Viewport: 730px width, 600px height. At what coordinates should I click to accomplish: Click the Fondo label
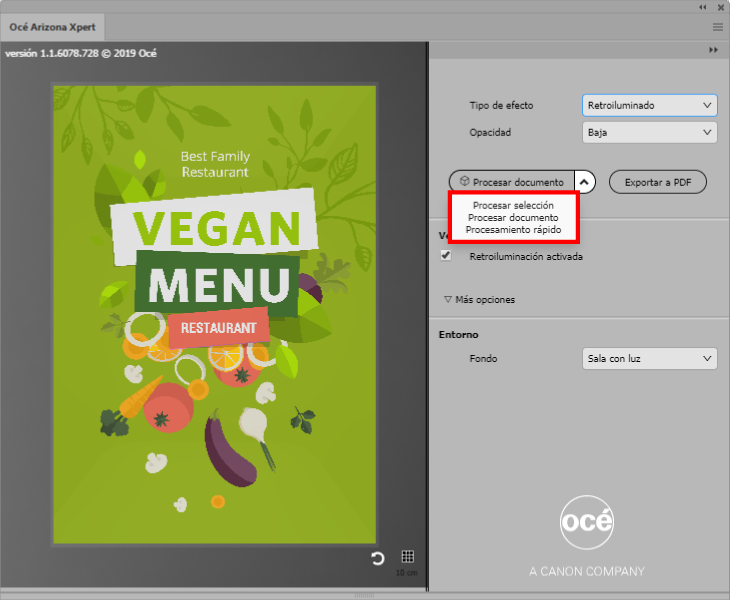click(483, 358)
